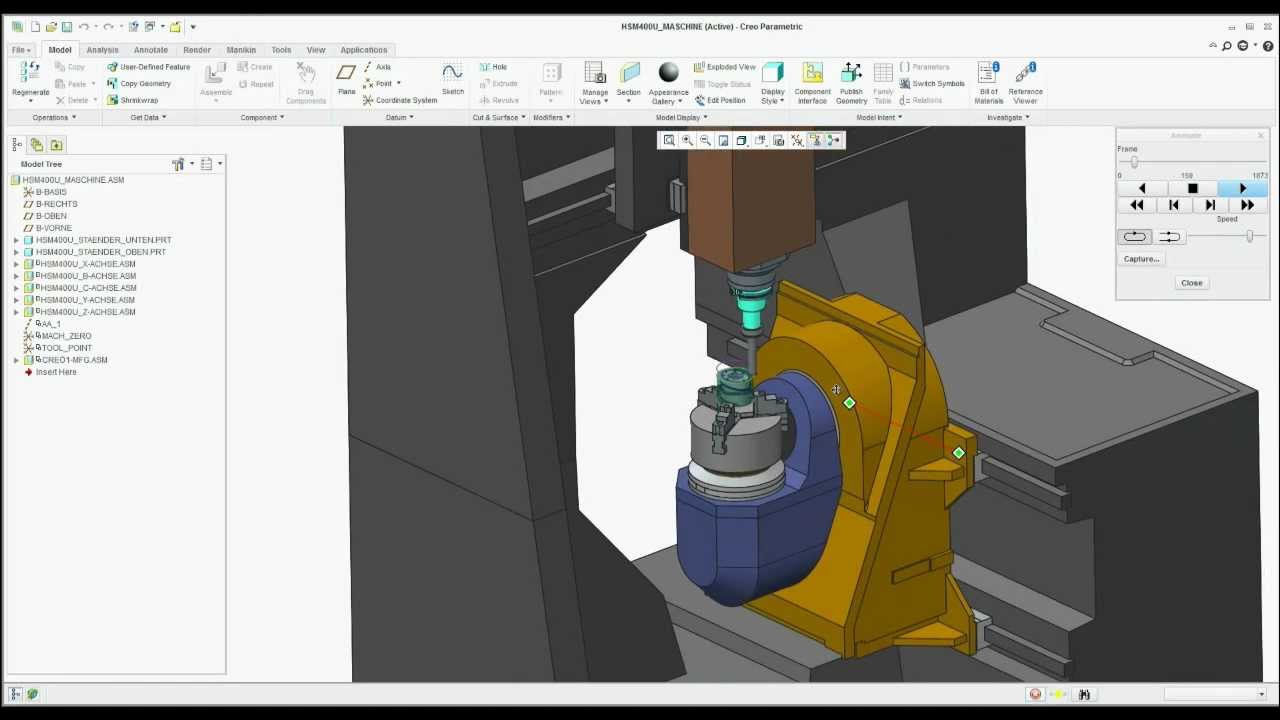This screenshot has width=1280, height=720.
Task: Open the File menu
Action: click(x=21, y=50)
